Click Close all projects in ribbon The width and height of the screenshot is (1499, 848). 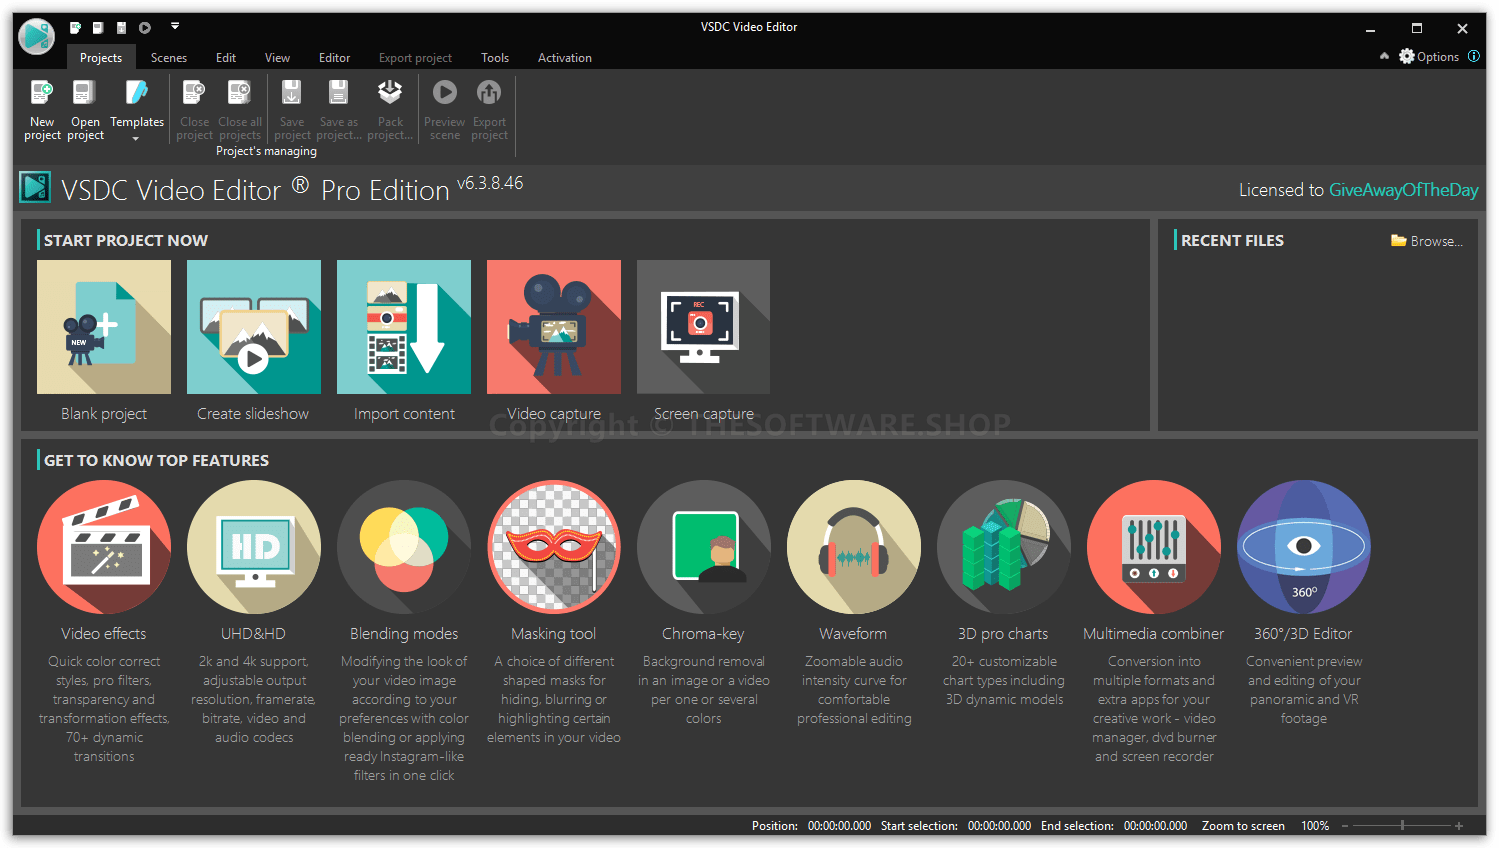coord(240,109)
